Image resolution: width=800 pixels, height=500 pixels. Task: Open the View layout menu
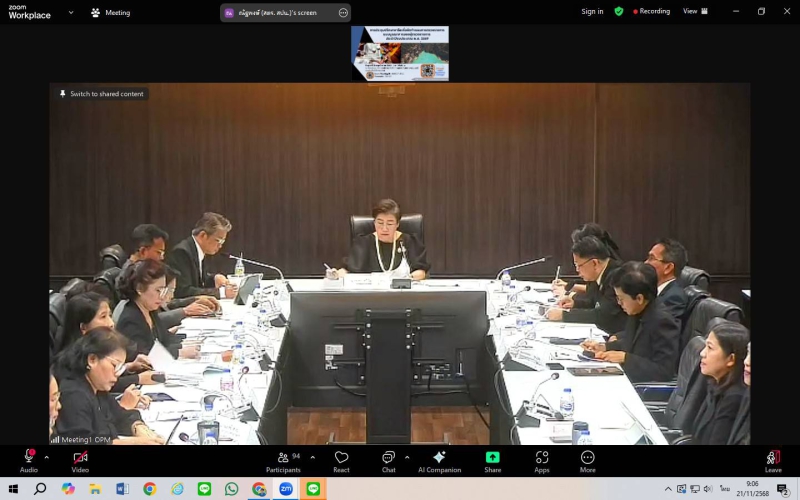click(x=695, y=12)
